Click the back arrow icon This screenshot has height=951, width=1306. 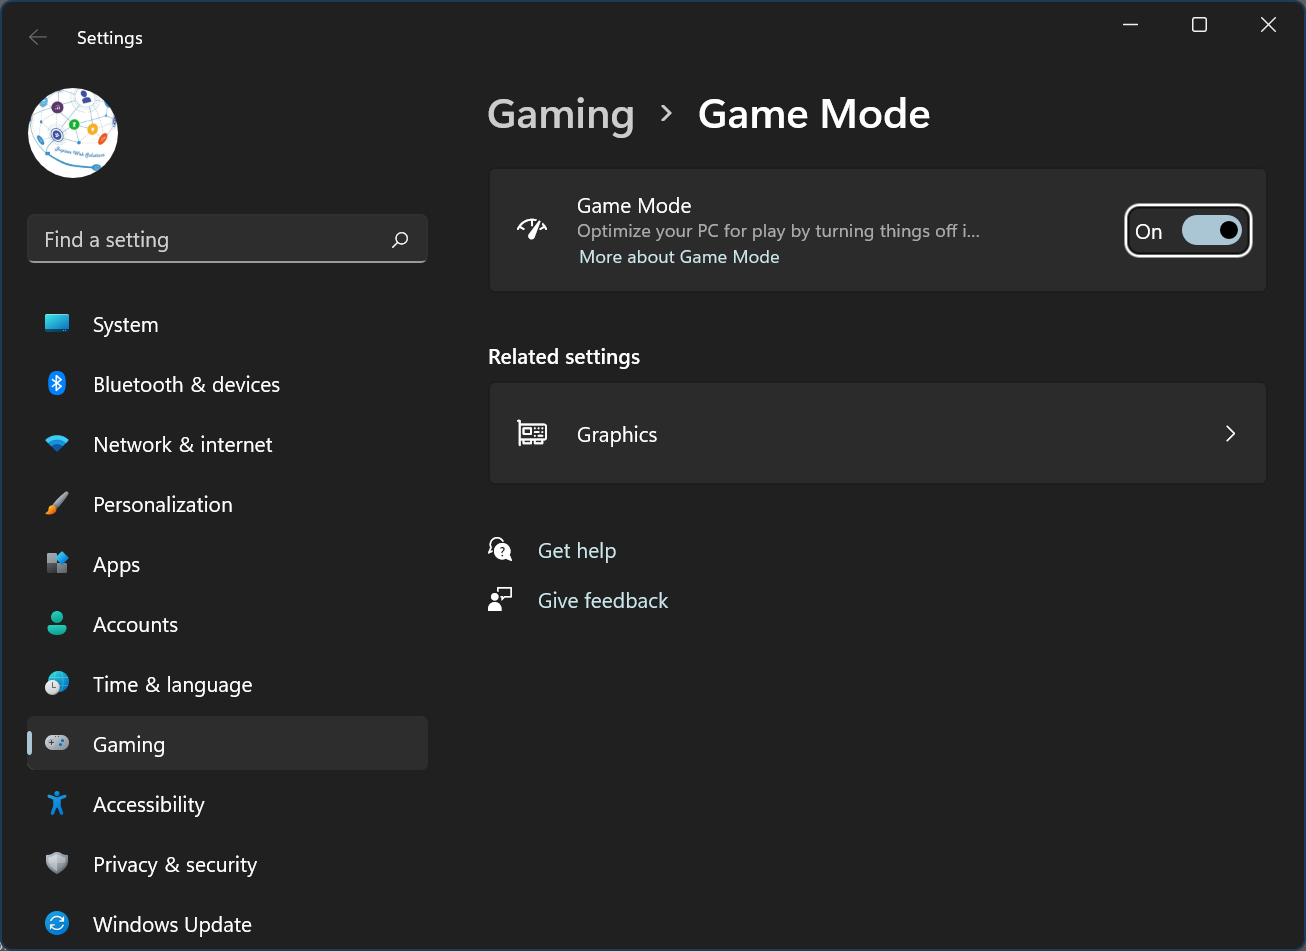pos(38,38)
